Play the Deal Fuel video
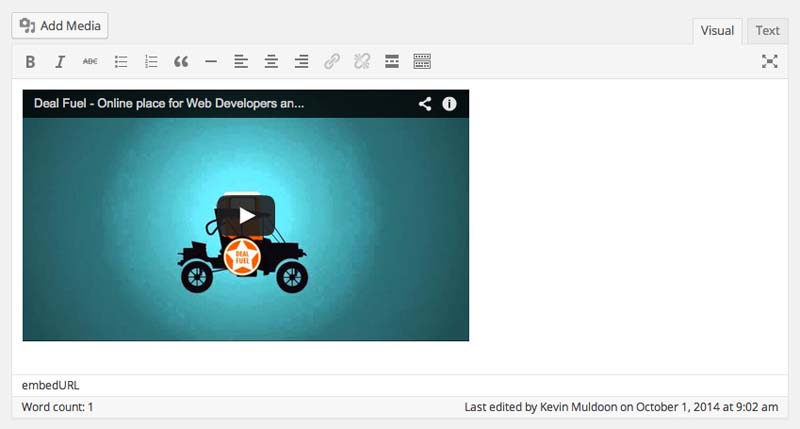Viewport: 800px width, 429px height. (246, 215)
